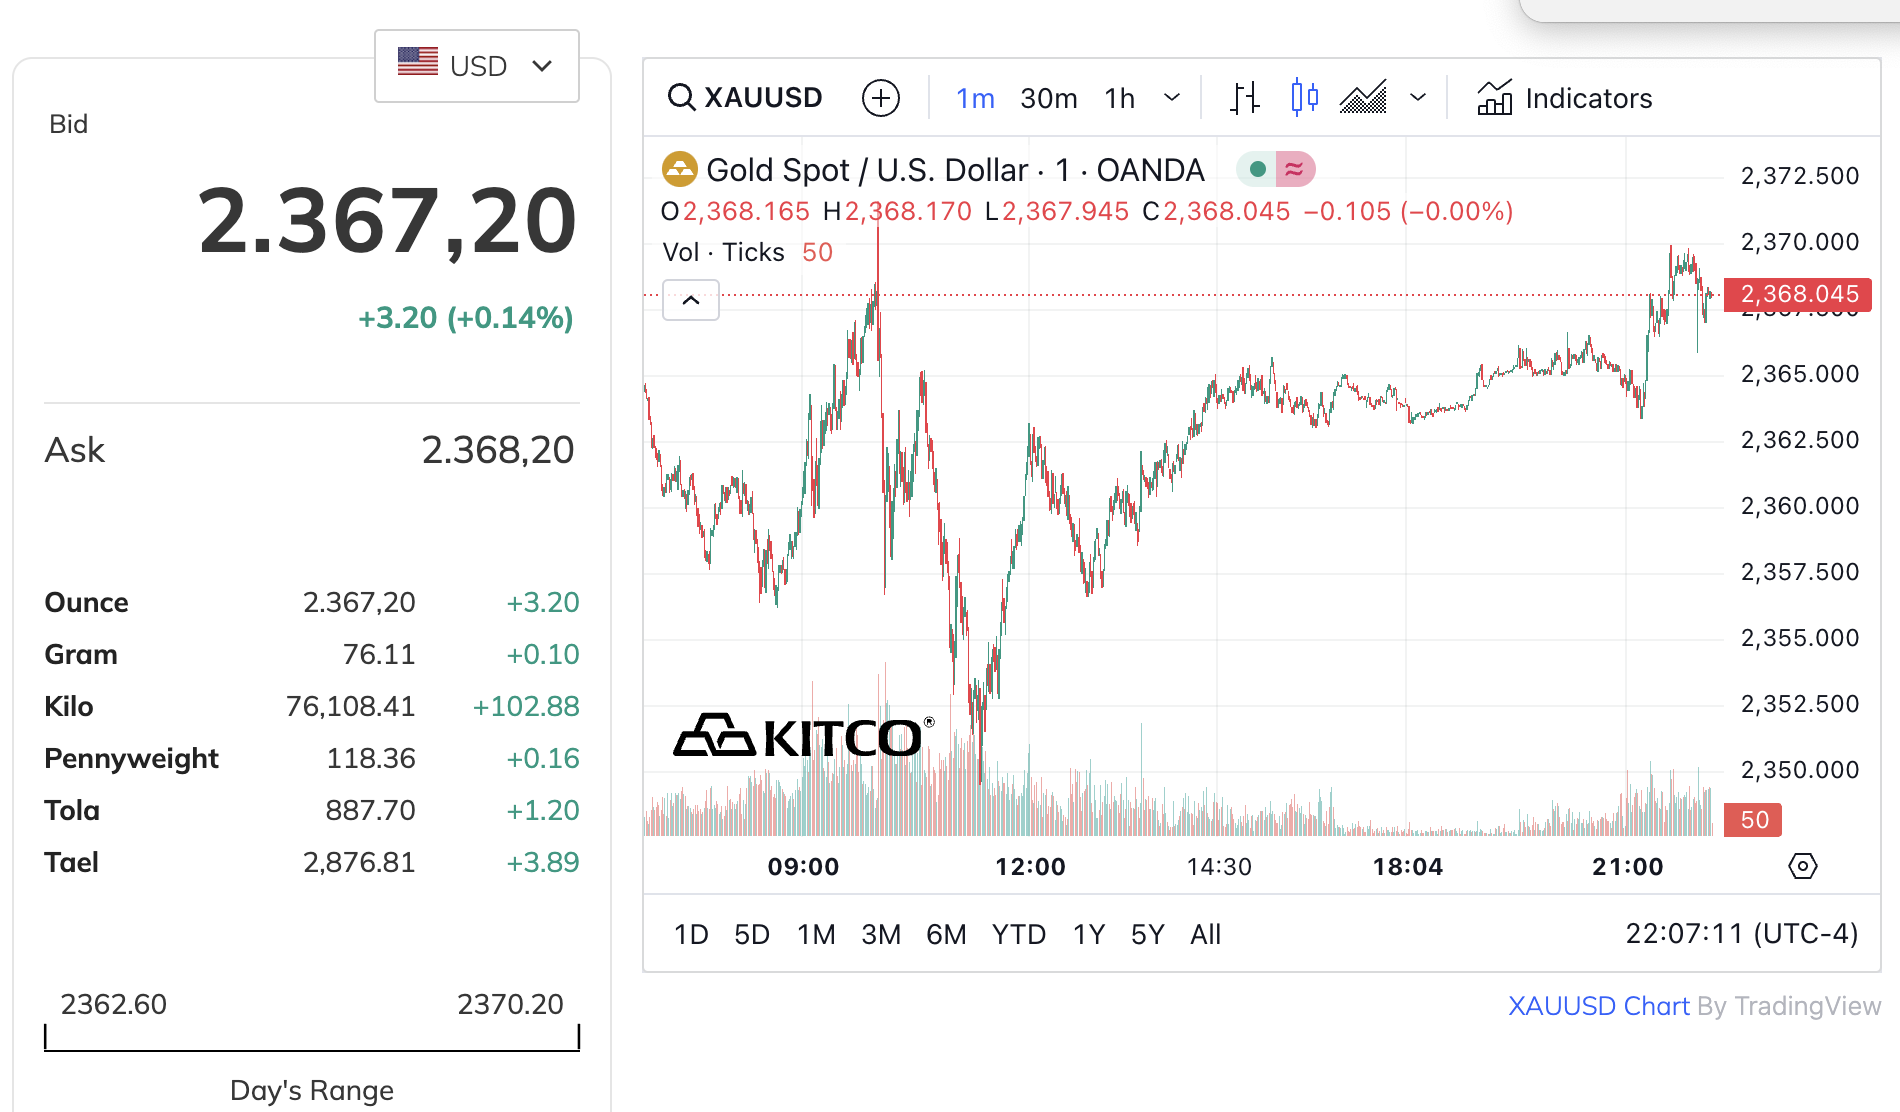Expand more chart styles dropdown
Screen dimensions: 1900x1112
(x=1418, y=98)
